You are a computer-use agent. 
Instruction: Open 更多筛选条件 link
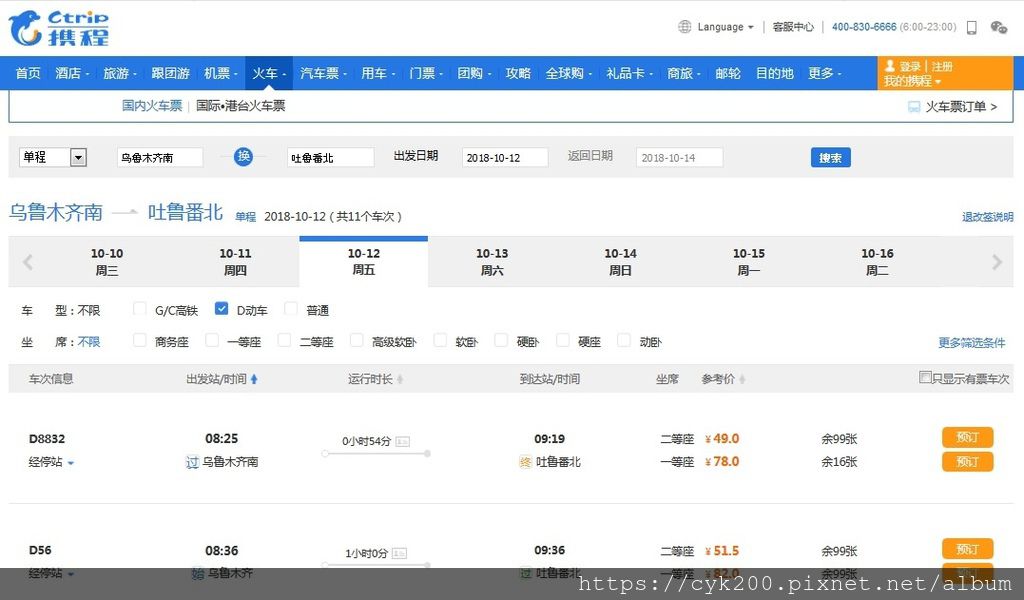click(x=972, y=343)
